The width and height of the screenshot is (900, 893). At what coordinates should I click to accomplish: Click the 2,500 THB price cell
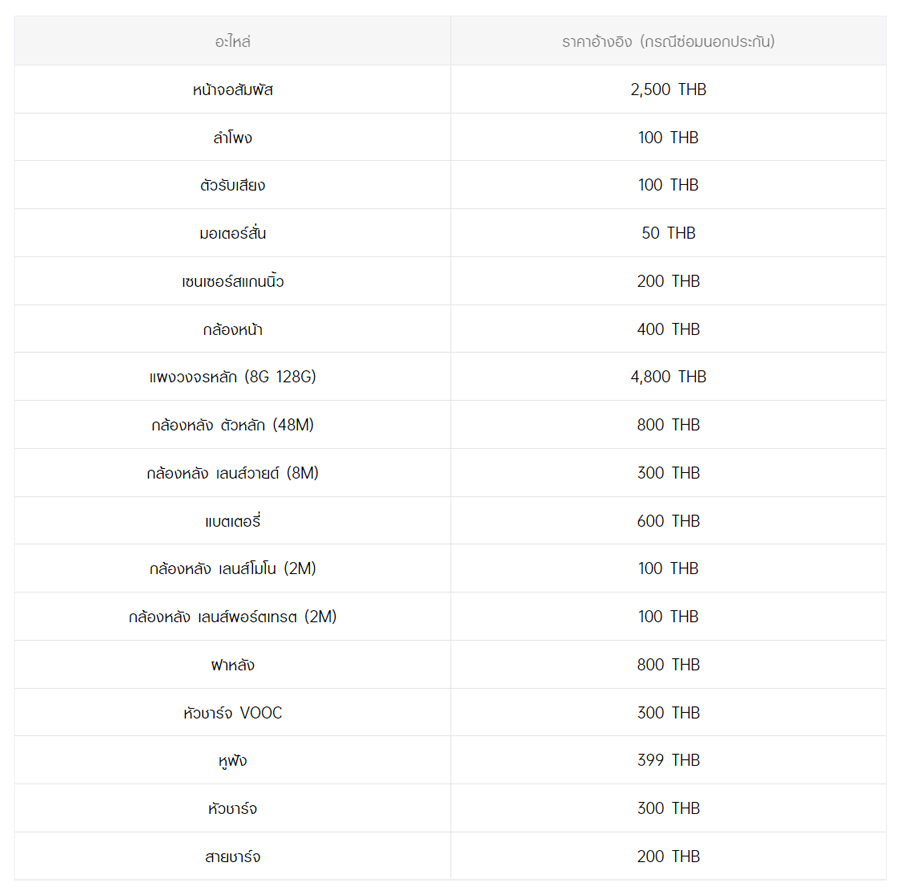point(668,90)
